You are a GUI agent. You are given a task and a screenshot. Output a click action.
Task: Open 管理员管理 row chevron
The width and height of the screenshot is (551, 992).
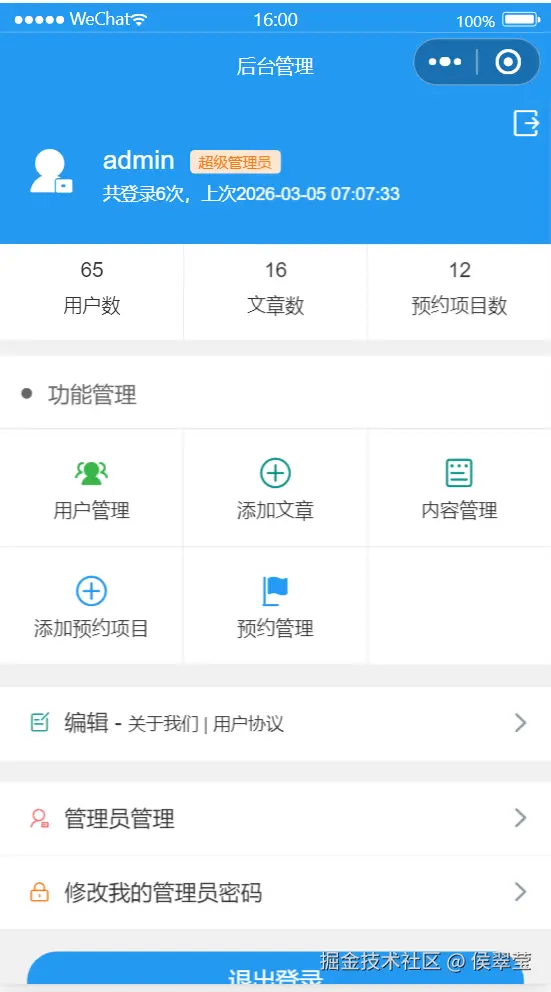point(521,818)
